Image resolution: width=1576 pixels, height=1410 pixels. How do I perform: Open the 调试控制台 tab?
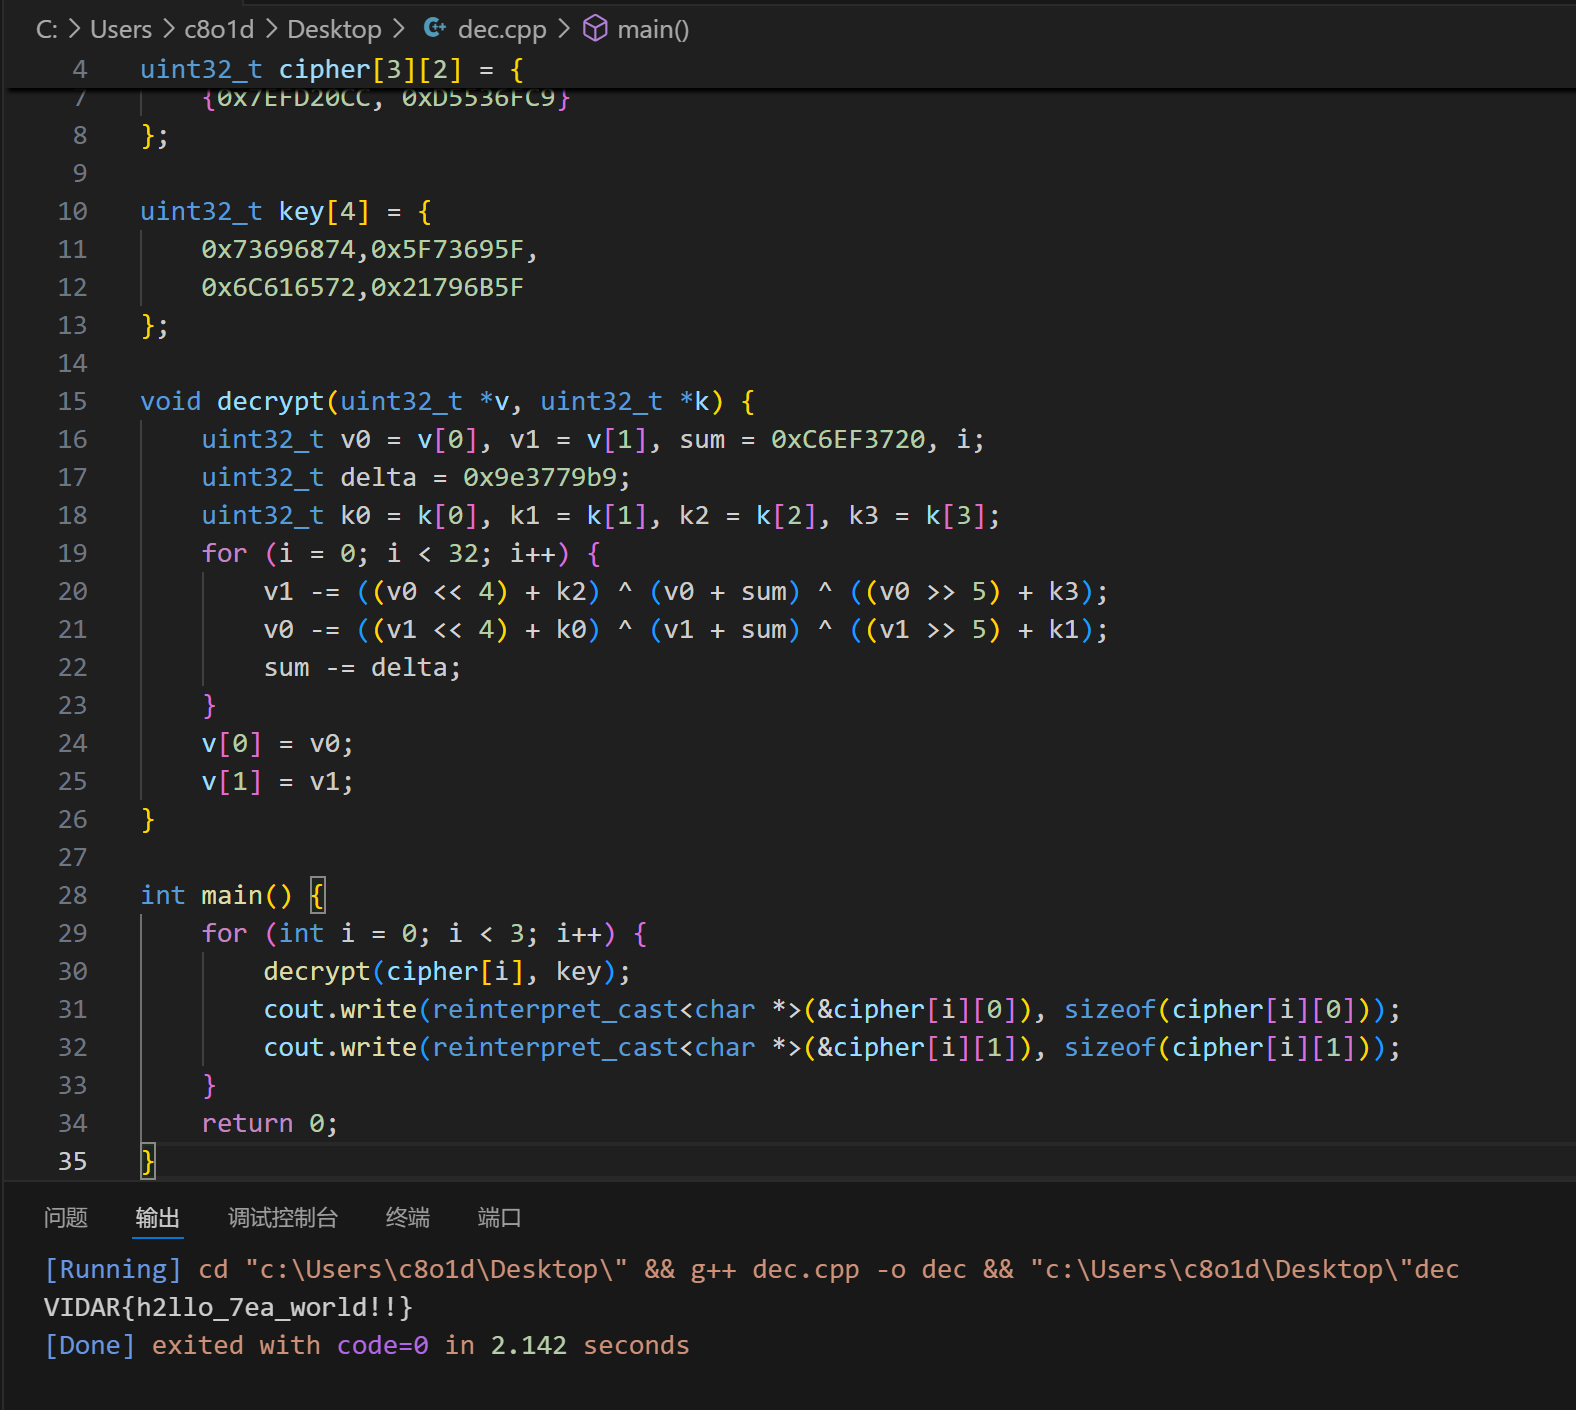[283, 1217]
